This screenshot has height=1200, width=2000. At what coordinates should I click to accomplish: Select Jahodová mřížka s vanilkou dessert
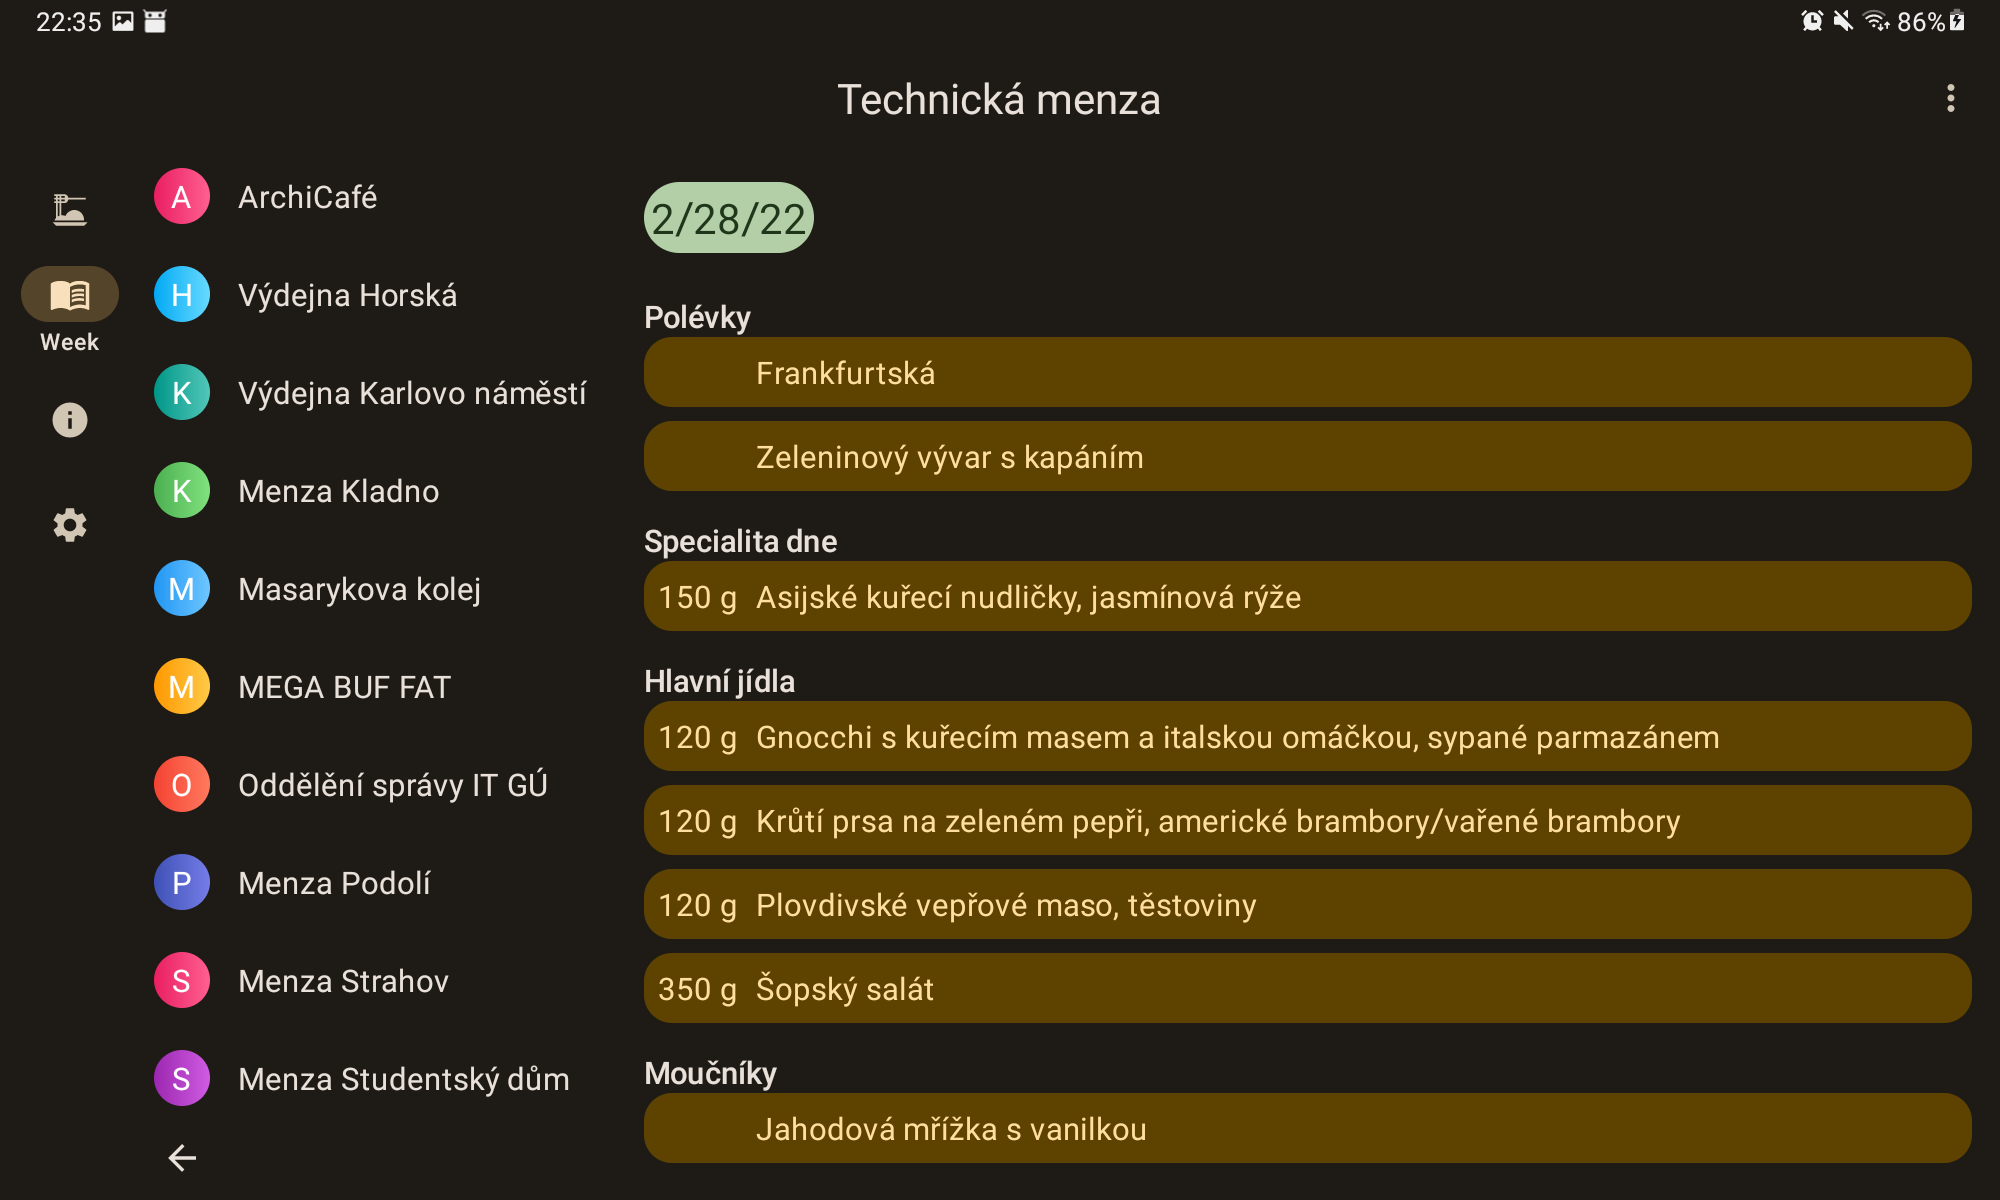pyautogui.click(x=1307, y=1129)
